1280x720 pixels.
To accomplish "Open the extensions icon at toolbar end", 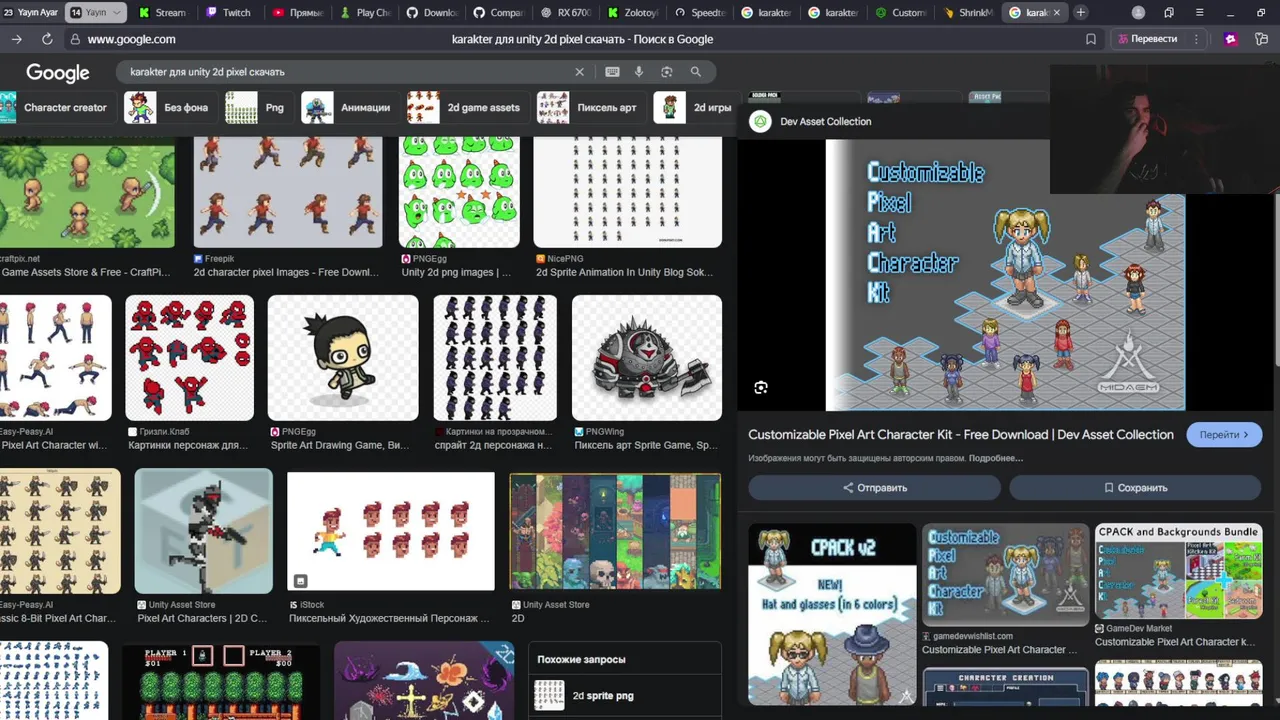I will click(x=1262, y=39).
